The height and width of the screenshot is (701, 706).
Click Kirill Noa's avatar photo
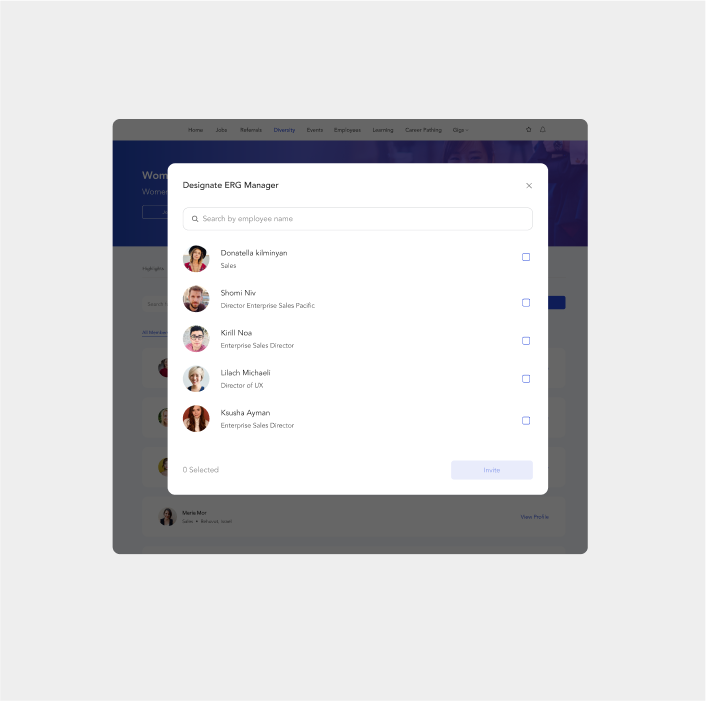pyautogui.click(x=196, y=339)
